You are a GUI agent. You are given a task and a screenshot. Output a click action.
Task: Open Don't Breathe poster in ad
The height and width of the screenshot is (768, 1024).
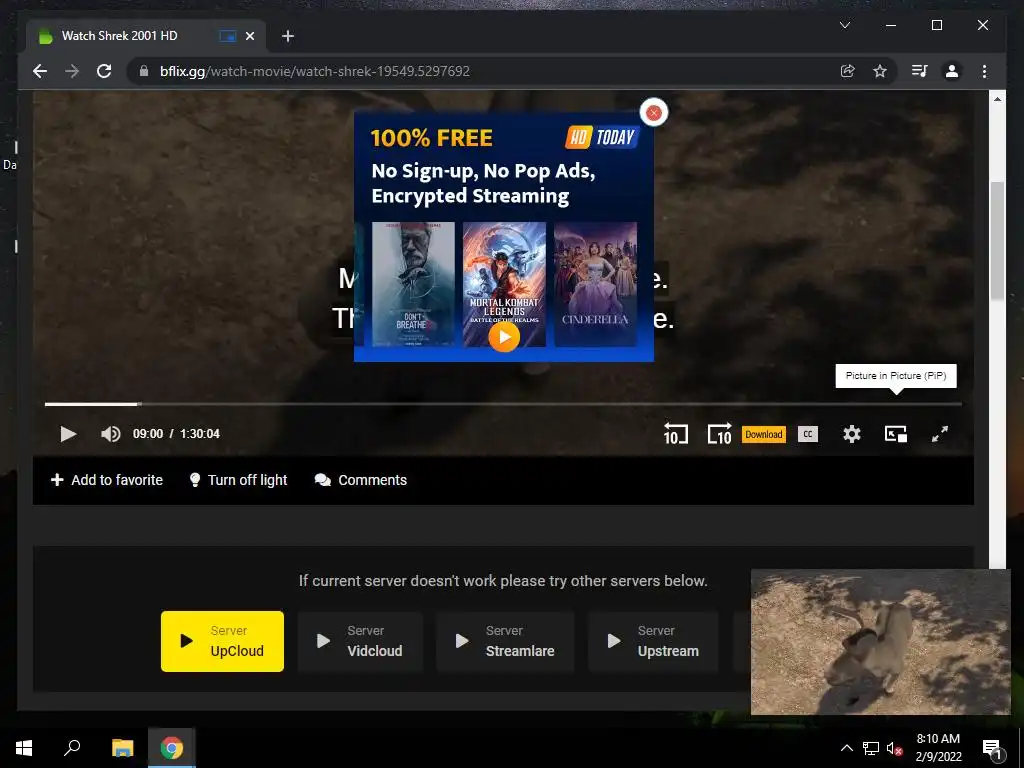[x=413, y=285]
